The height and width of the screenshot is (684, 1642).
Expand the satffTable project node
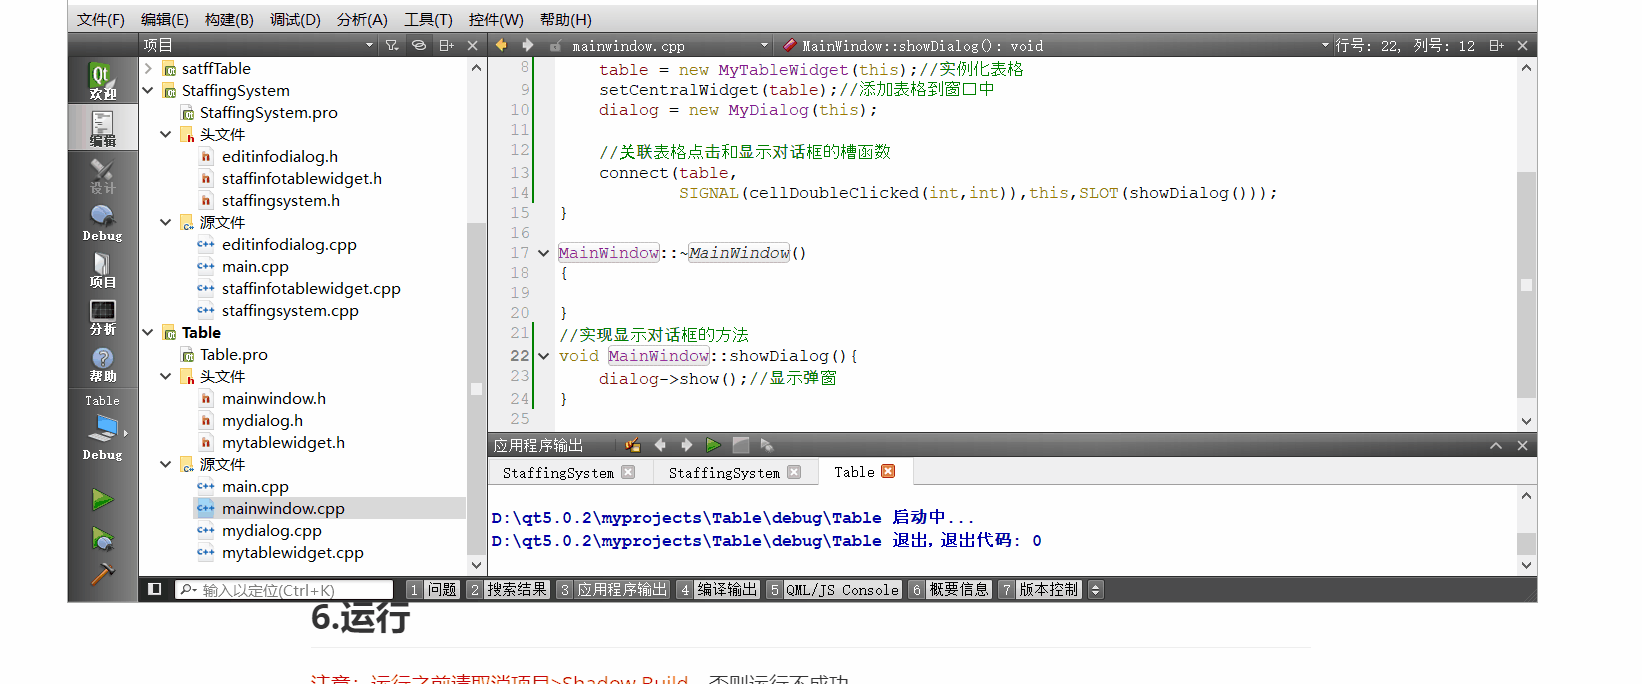click(x=148, y=68)
